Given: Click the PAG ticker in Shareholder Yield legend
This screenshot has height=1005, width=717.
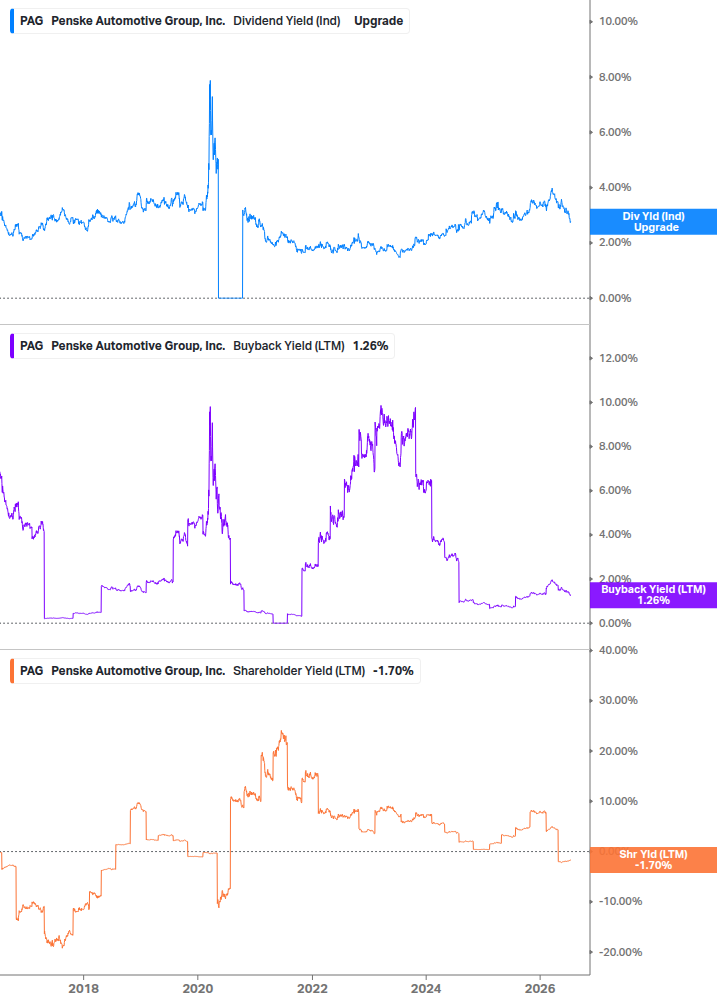Looking at the screenshot, I should (x=31, y=670).
